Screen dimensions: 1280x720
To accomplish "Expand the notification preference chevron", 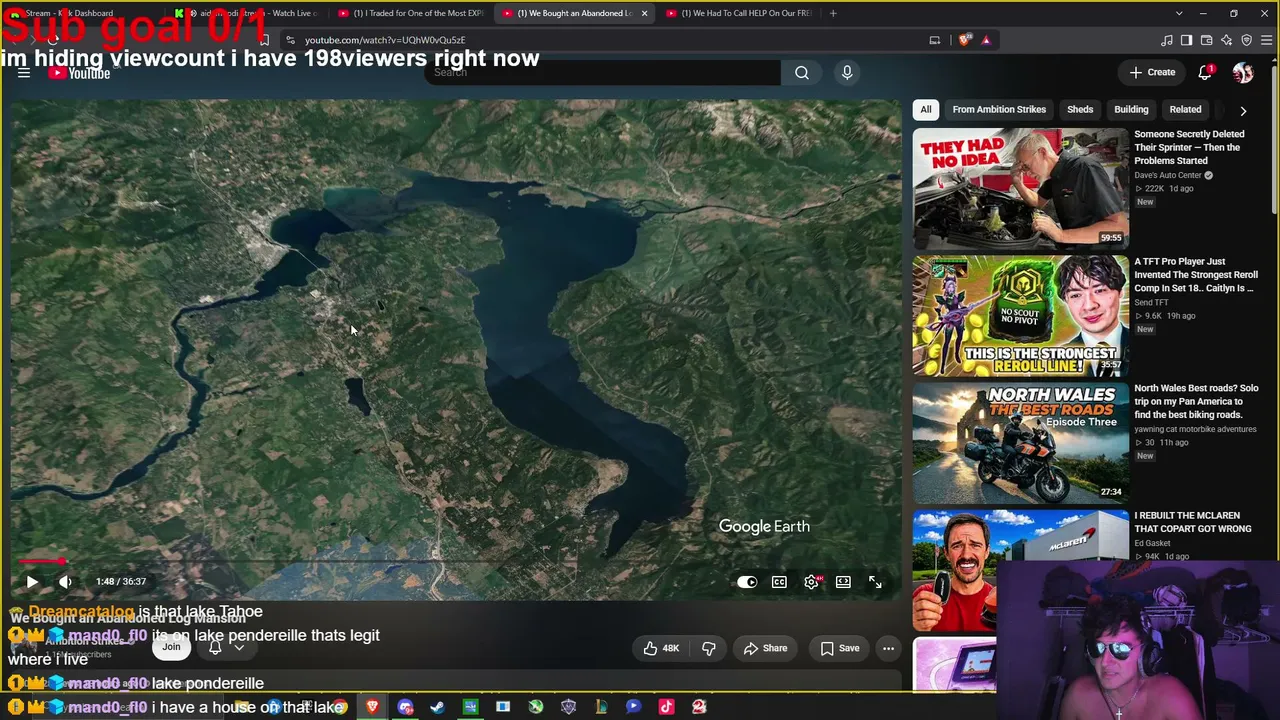I will pos(239,647).
